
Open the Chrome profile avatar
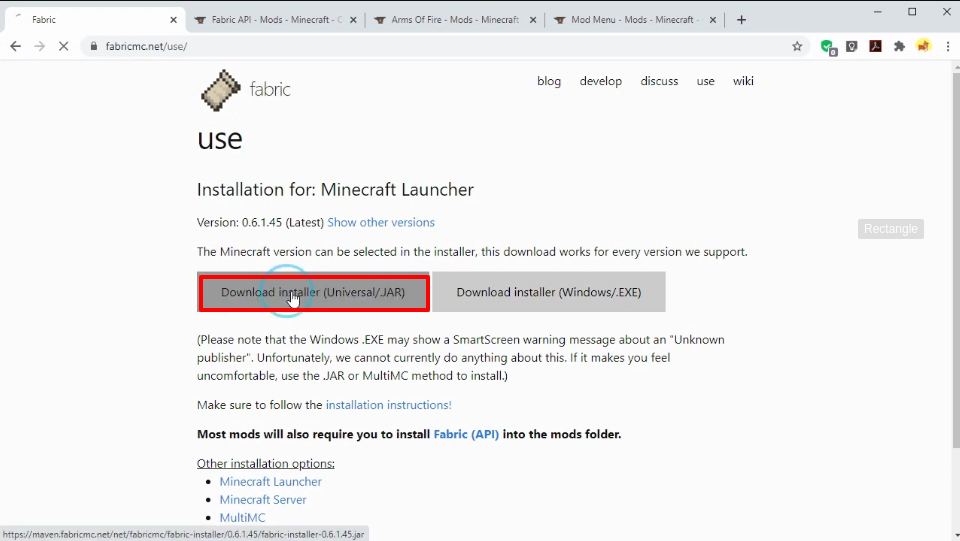click(923, 46)
